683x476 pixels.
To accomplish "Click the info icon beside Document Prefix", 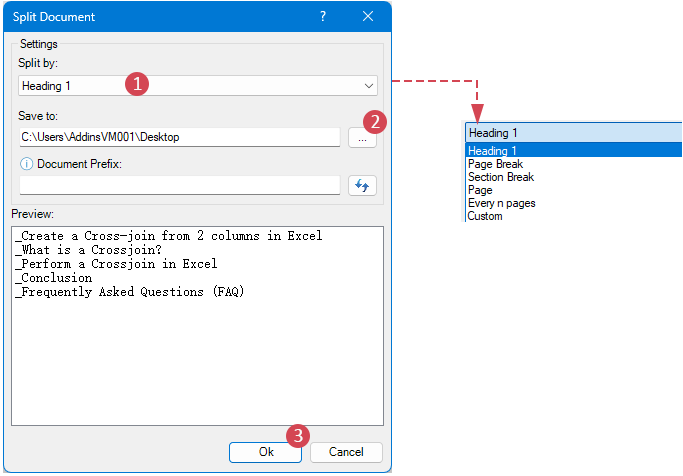I will (x=25, y=164).
